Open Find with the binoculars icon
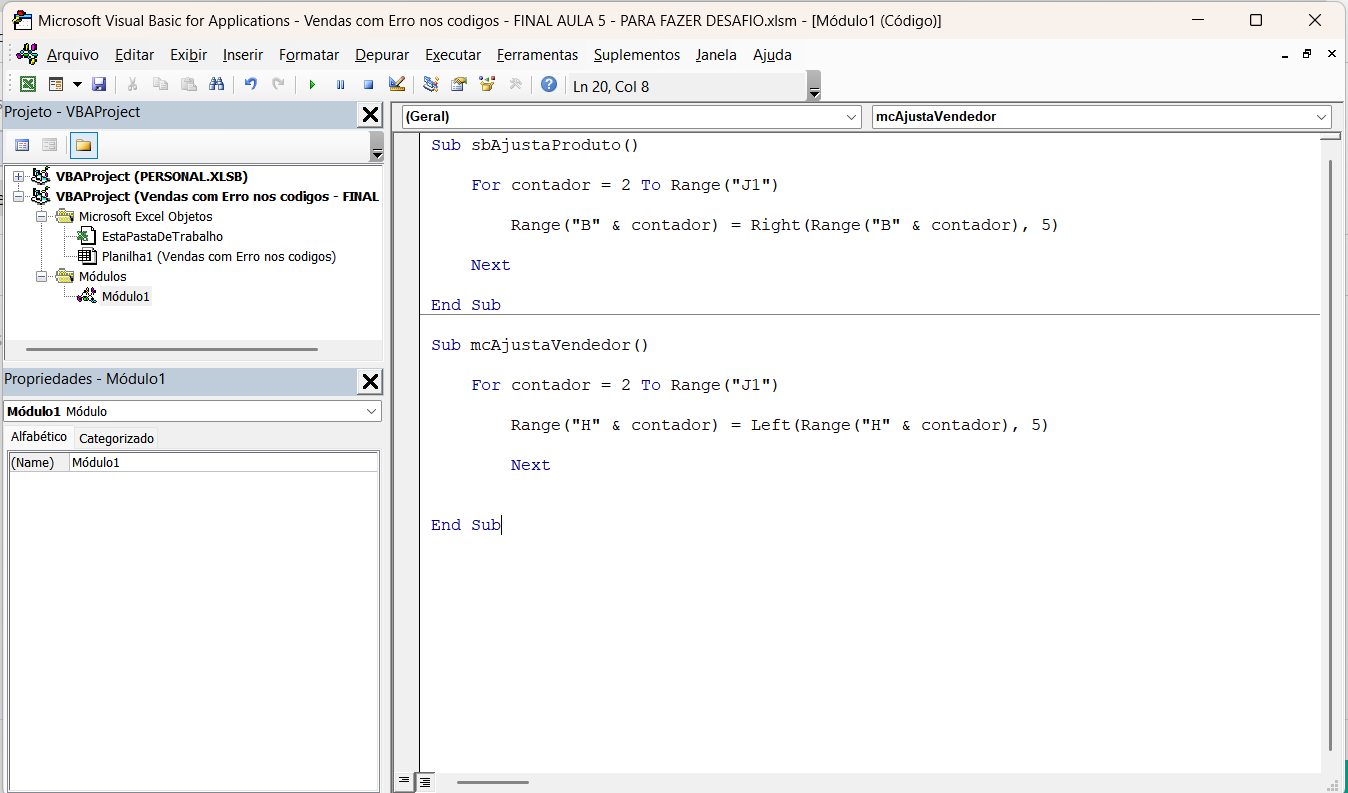 (216, 85)
